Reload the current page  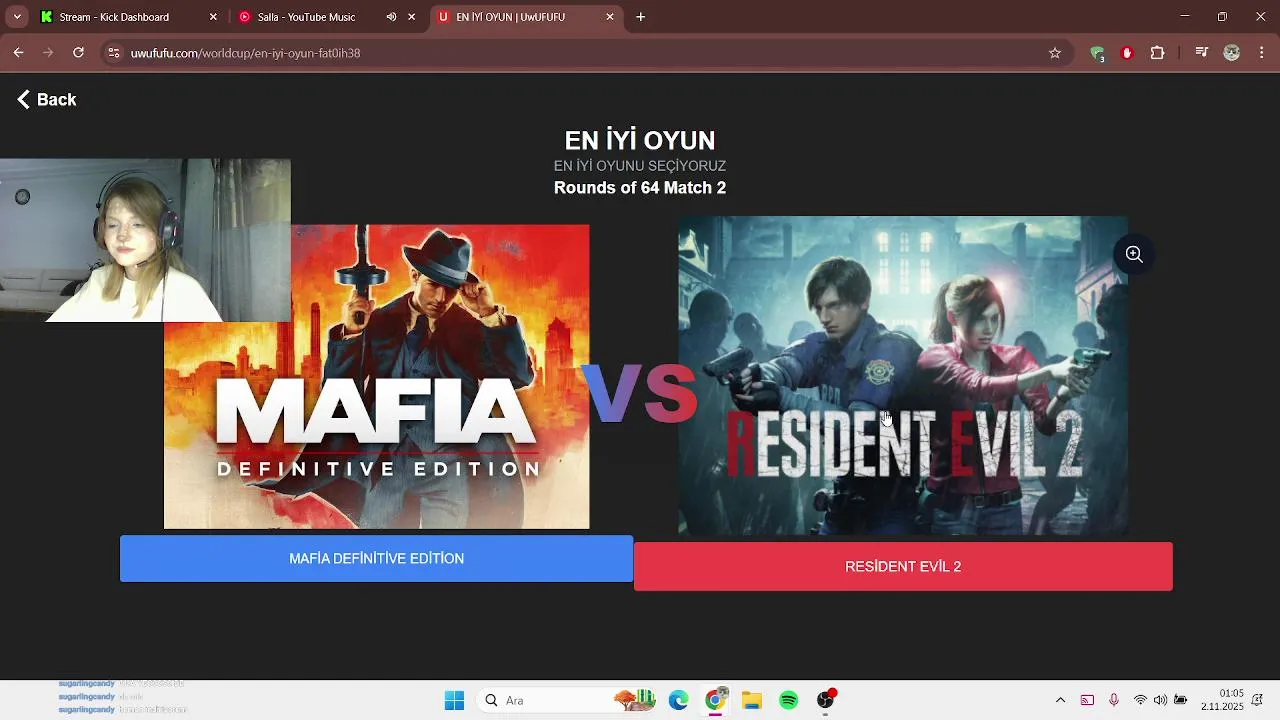click(x=78, y=53)
